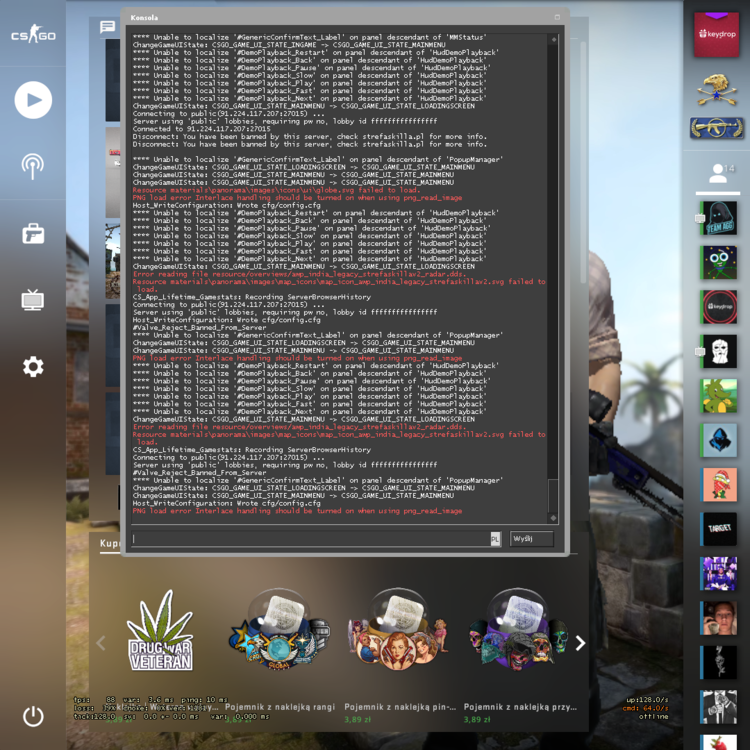Show next store items arrow
This screenshot has height=750, width=750.
pyautogui.click(x=580, y=643)
